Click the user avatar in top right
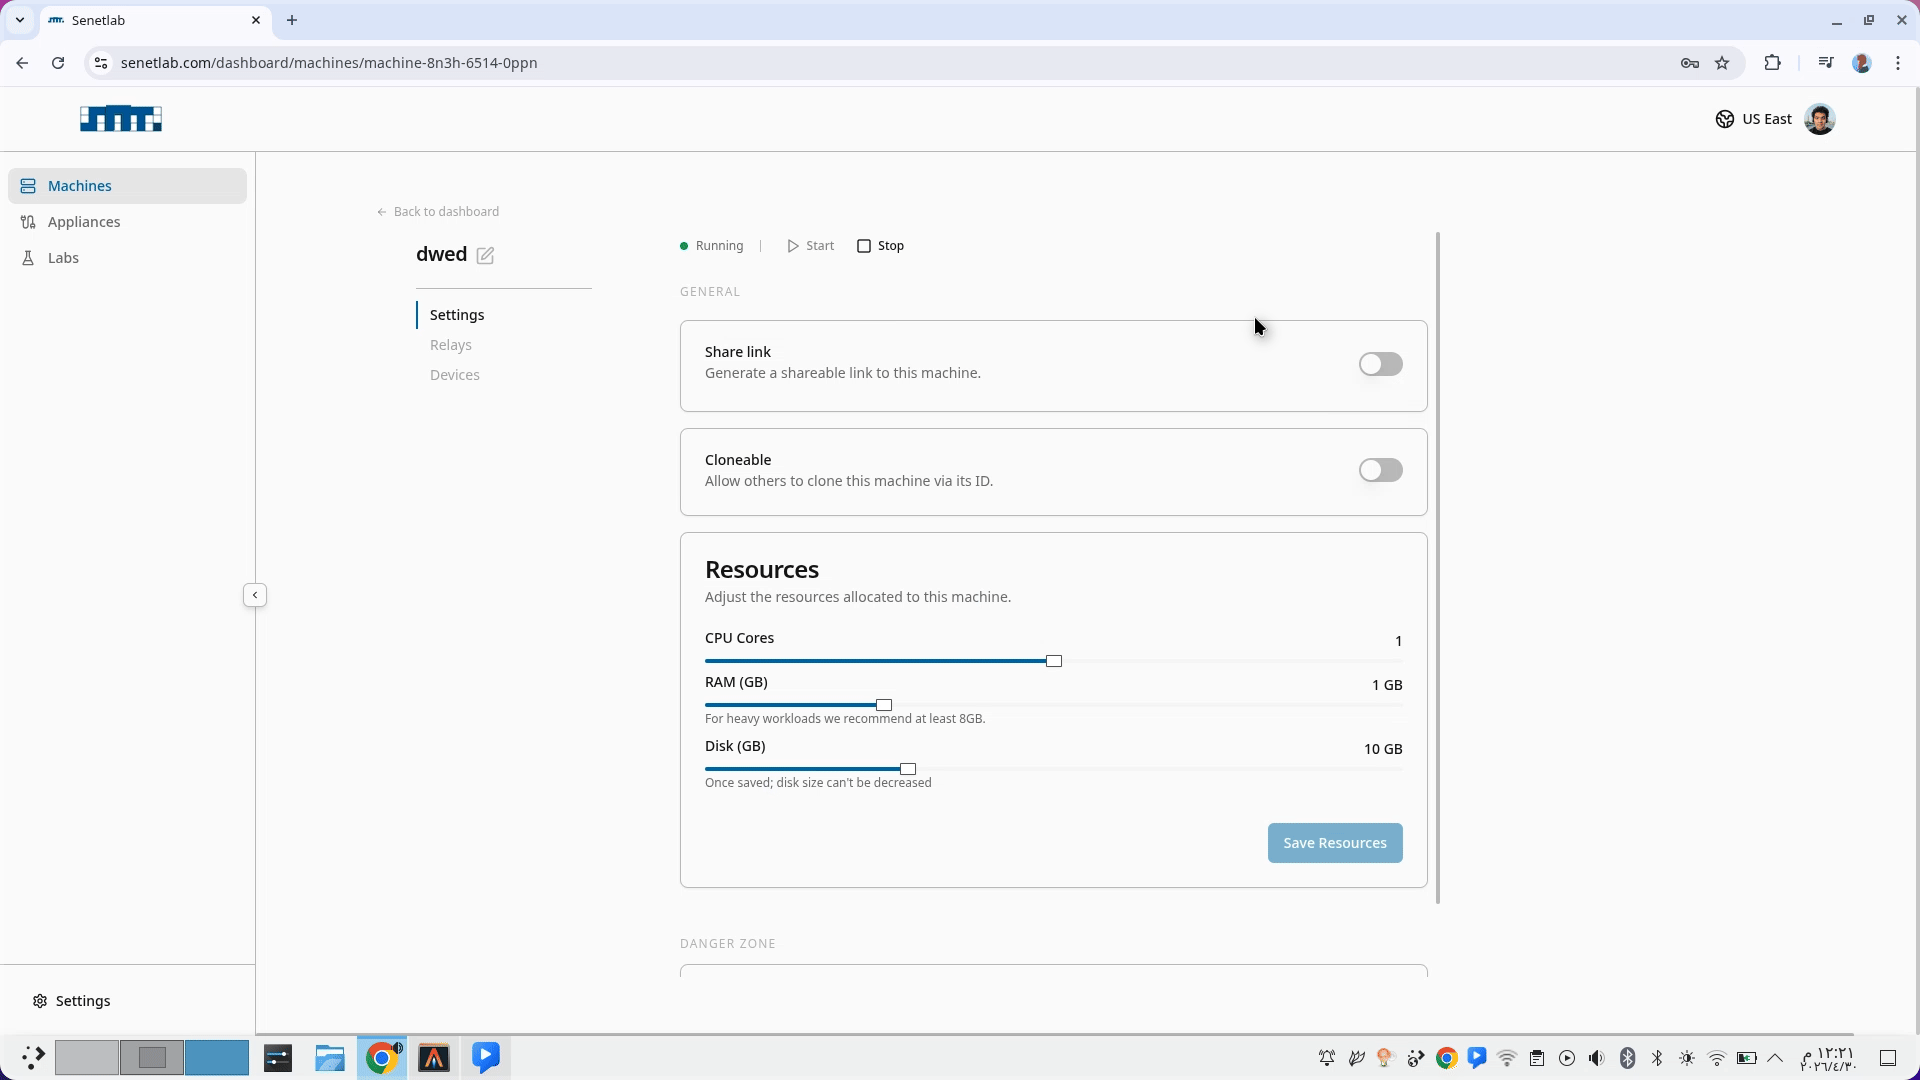This screenshot has height=1080, width=1920. click(1819, 119)
